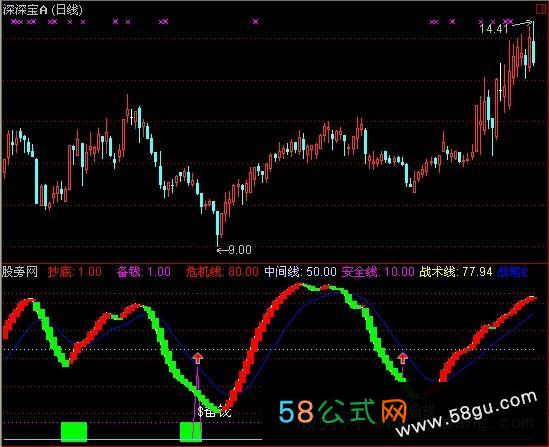The height and width of the screenshot is (447, 549).
Task: Select the 抄底: 1.00 indicator label
Action: click(75, 272)
